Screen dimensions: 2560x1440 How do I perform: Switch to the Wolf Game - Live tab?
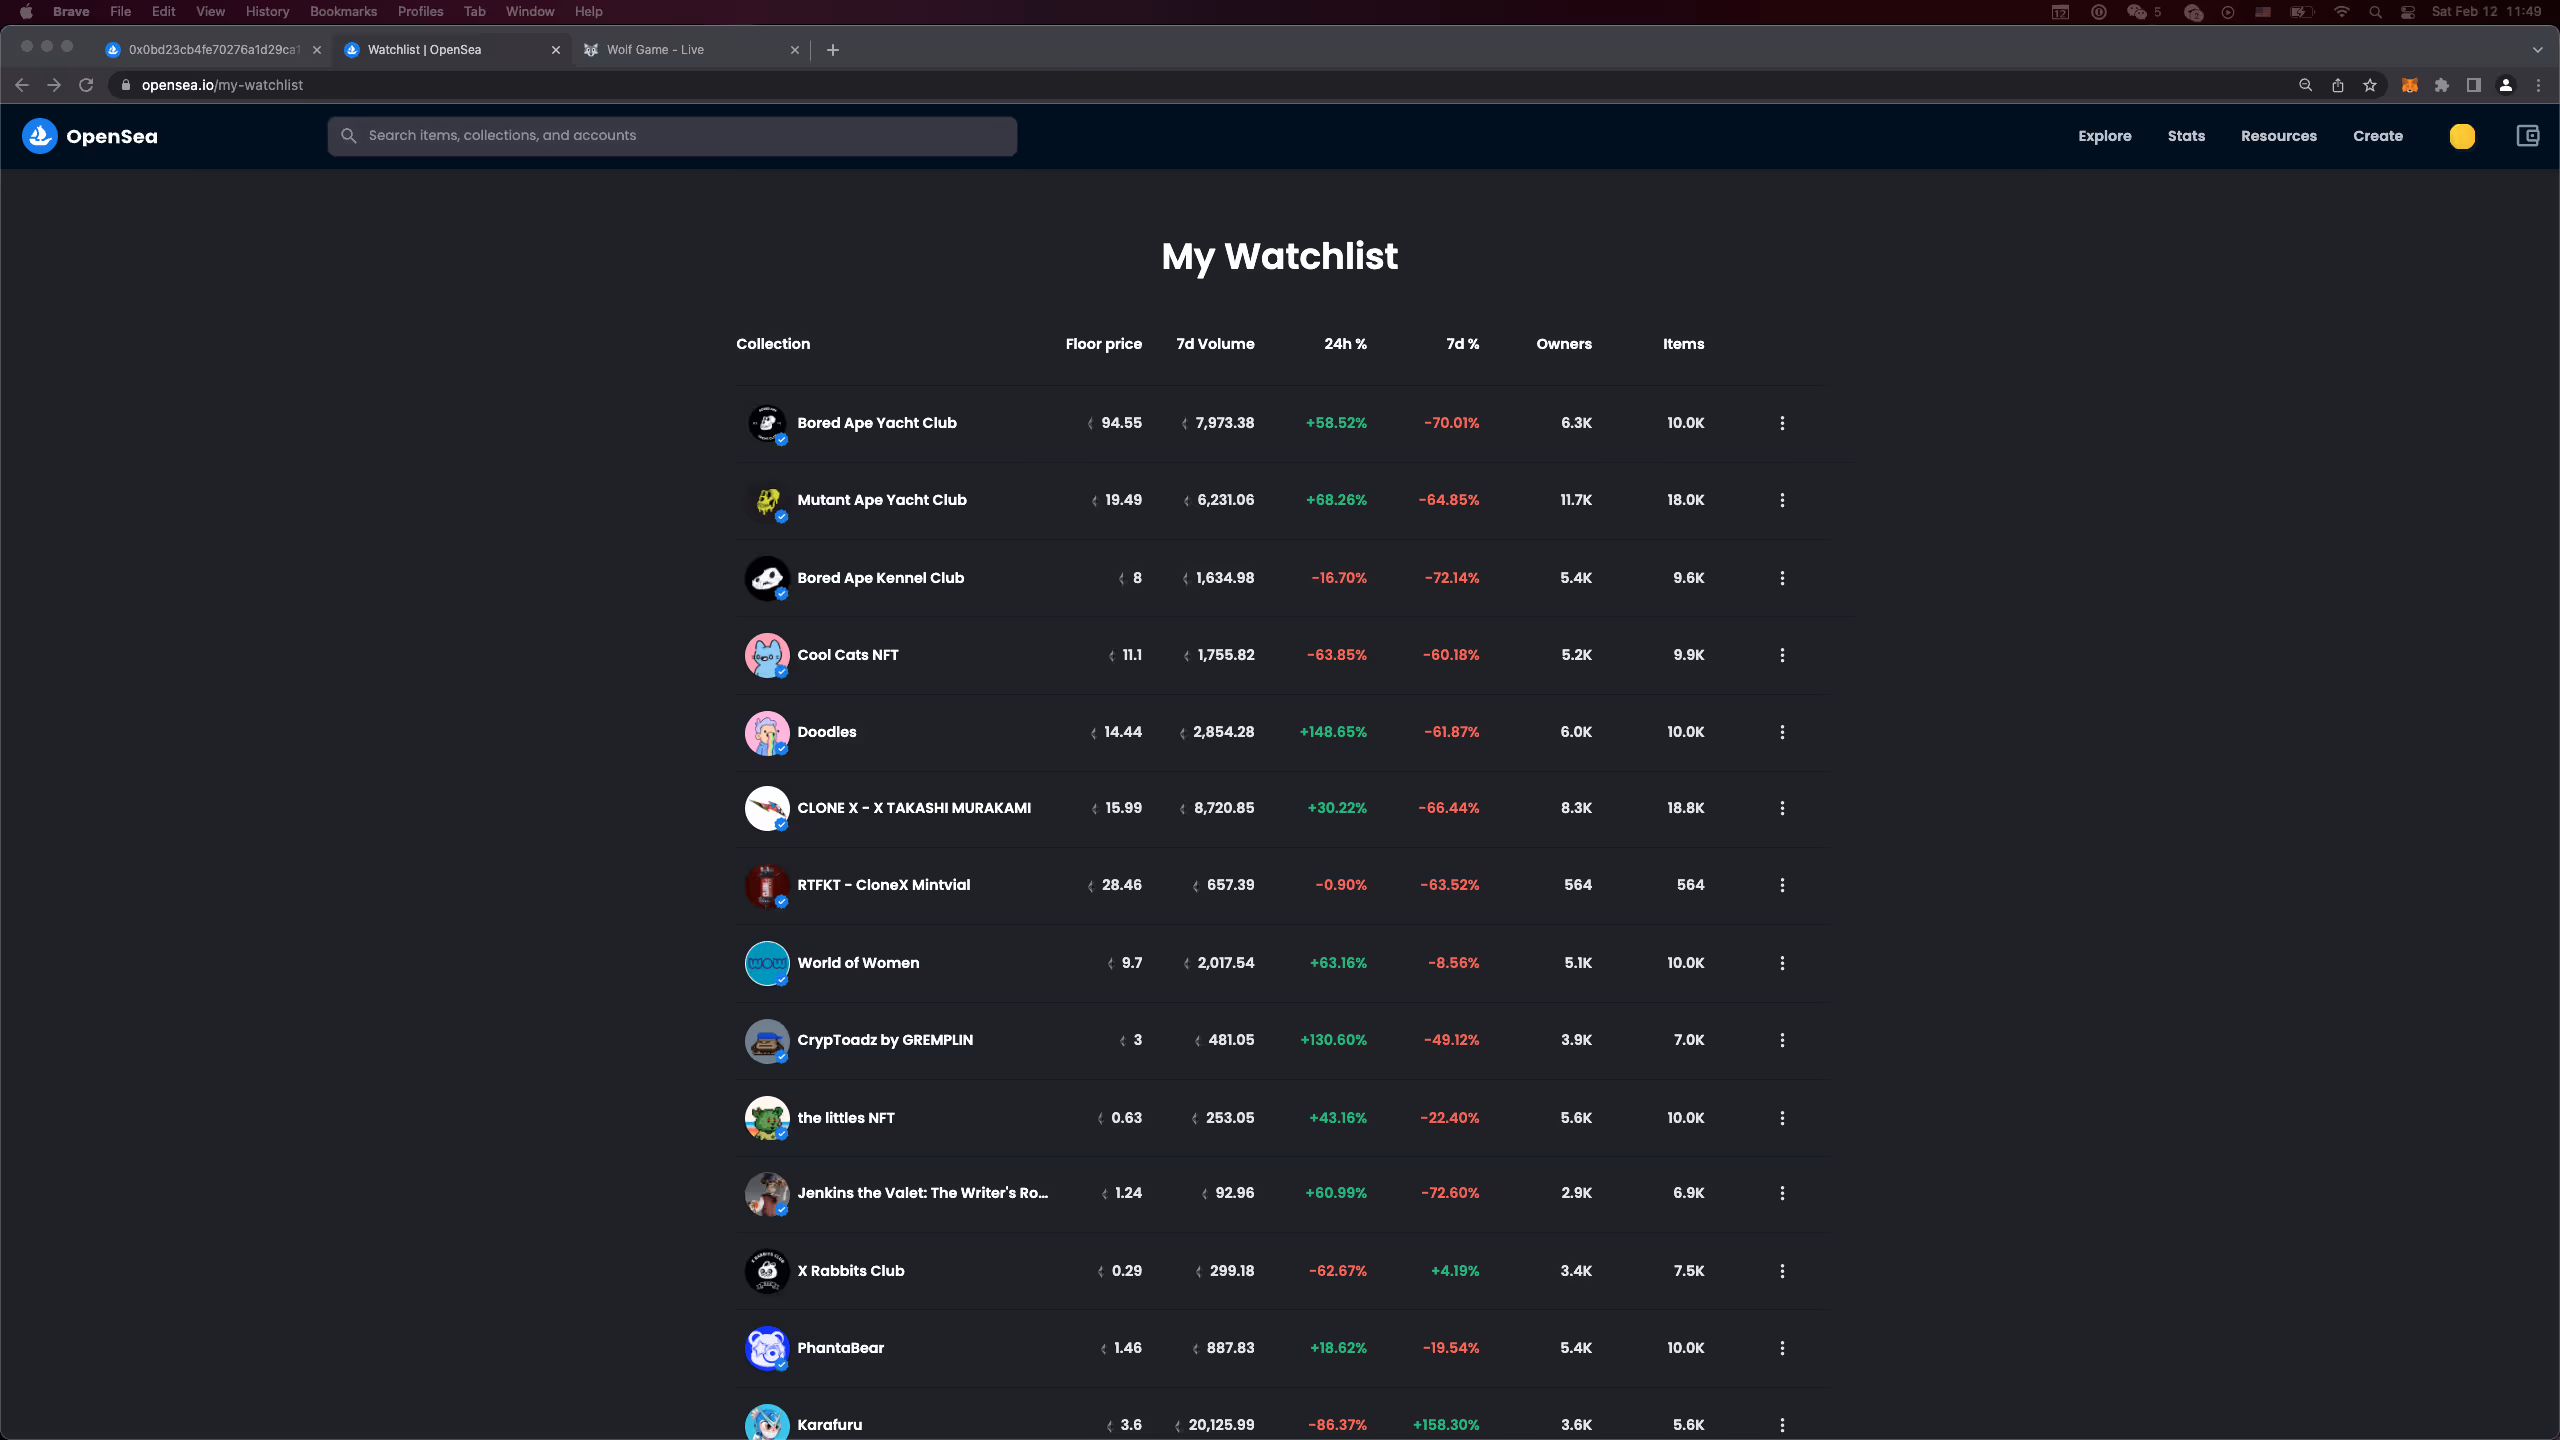coord(655,50)
